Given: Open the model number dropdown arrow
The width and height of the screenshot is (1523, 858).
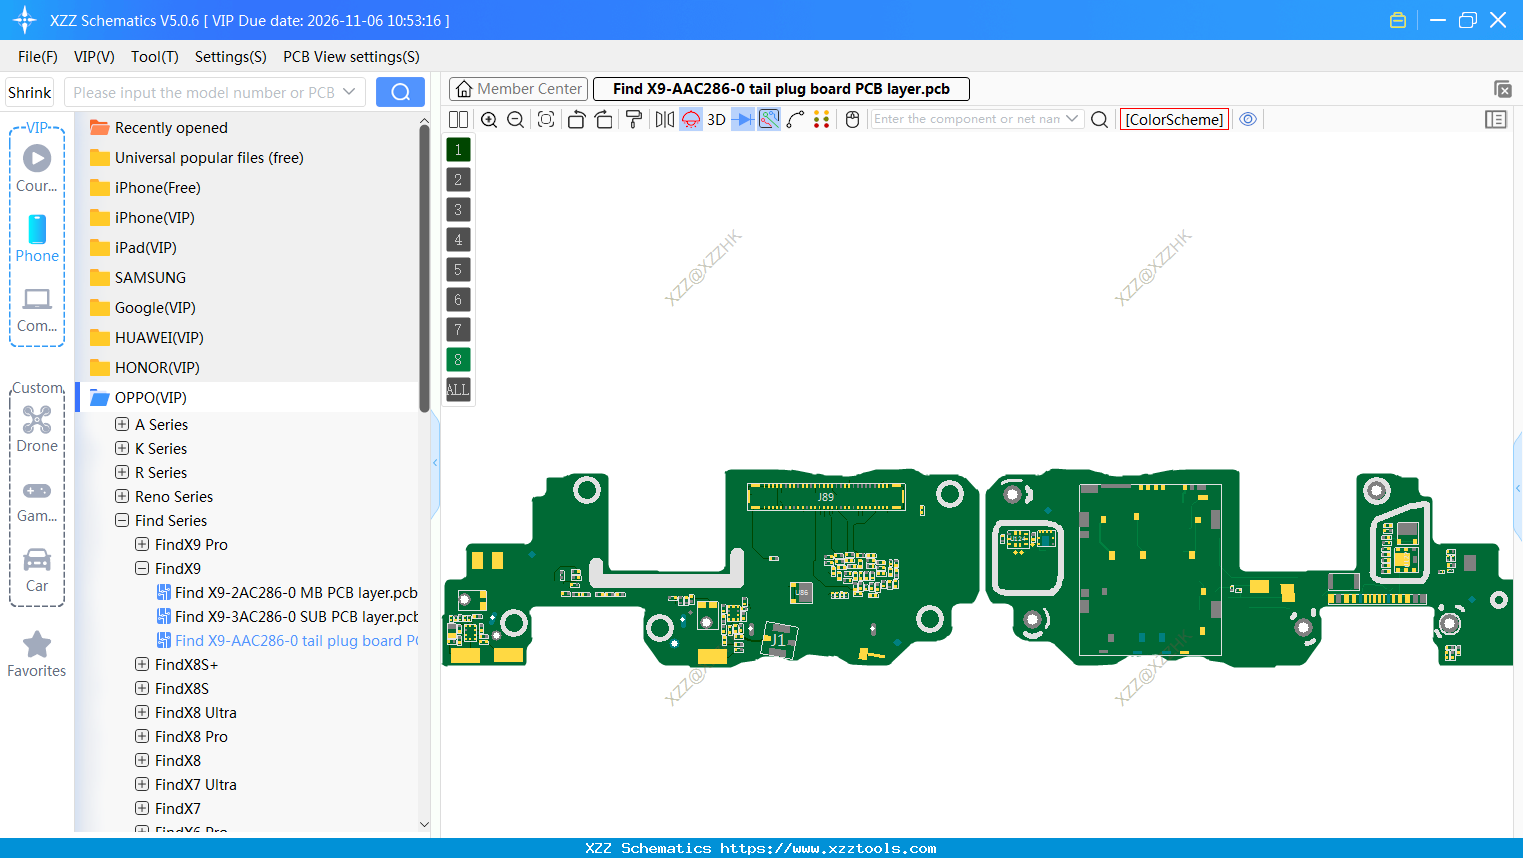Looking at the screenshot, I should pyautogui.click(x=349, y=92).
